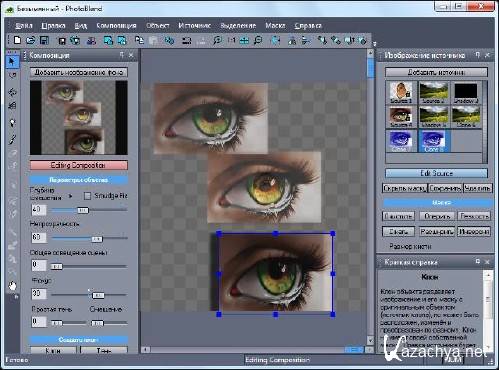Click the Резкость mask button
The image size is (499, 370).
(x=474, y=216)
